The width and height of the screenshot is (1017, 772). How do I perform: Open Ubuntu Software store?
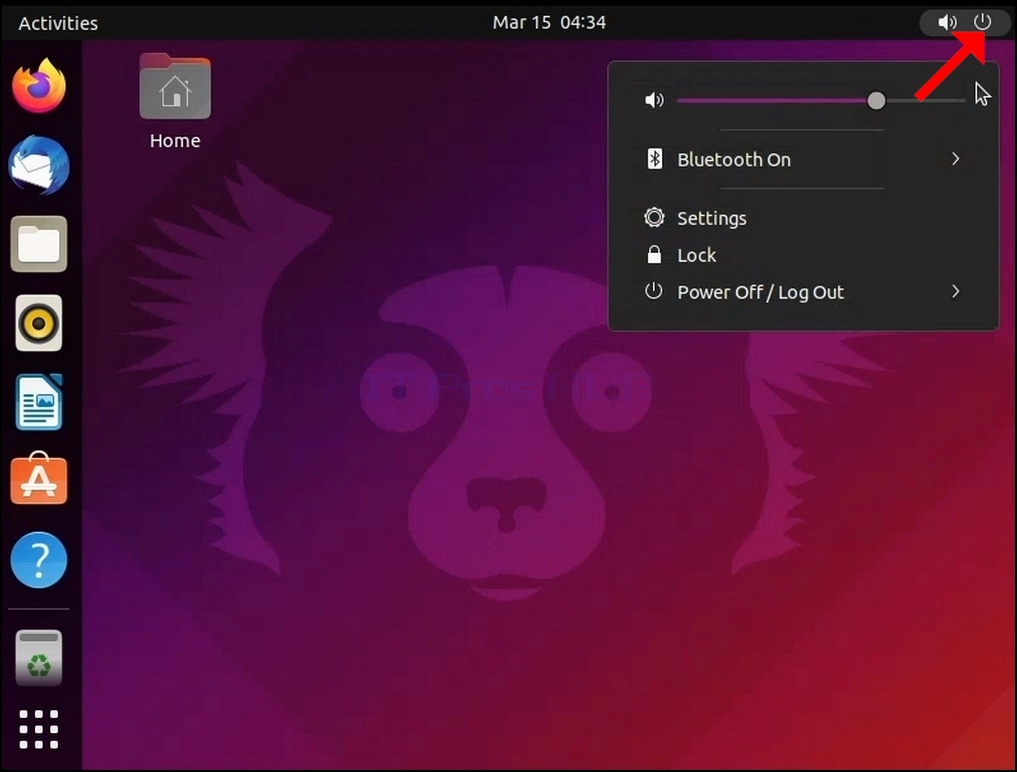pos(39,479)
